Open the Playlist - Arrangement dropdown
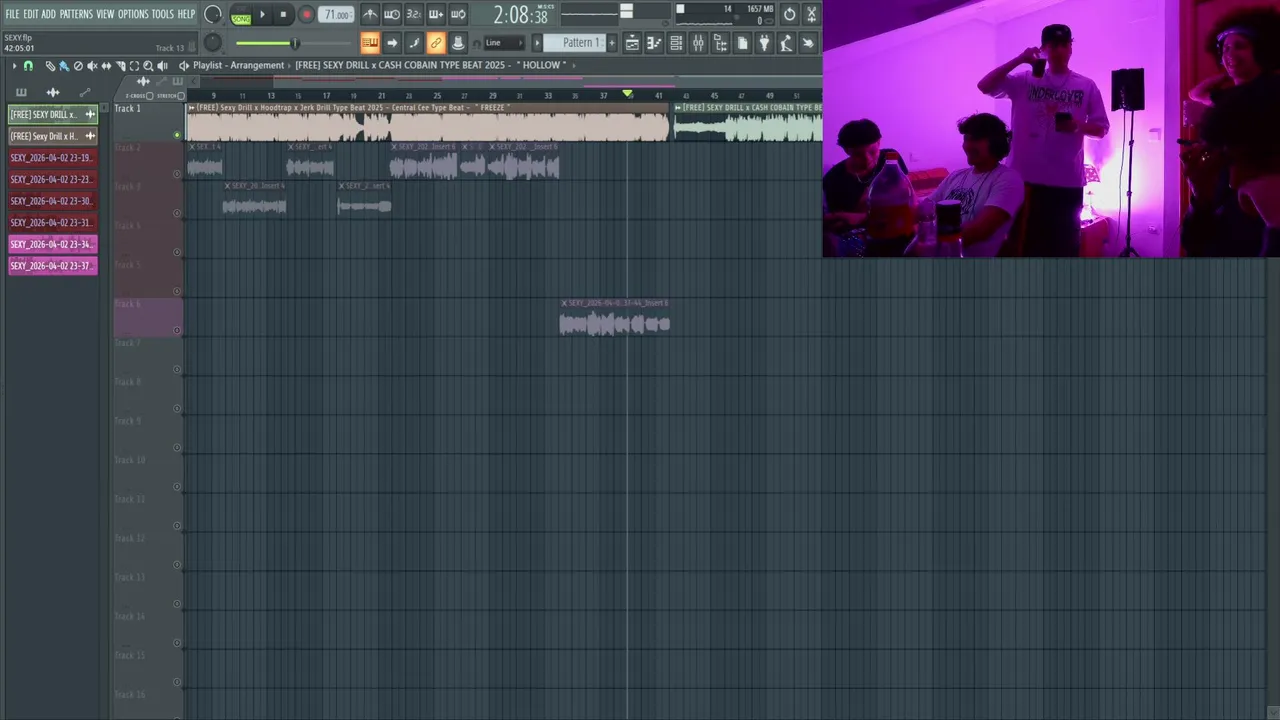 238,65
